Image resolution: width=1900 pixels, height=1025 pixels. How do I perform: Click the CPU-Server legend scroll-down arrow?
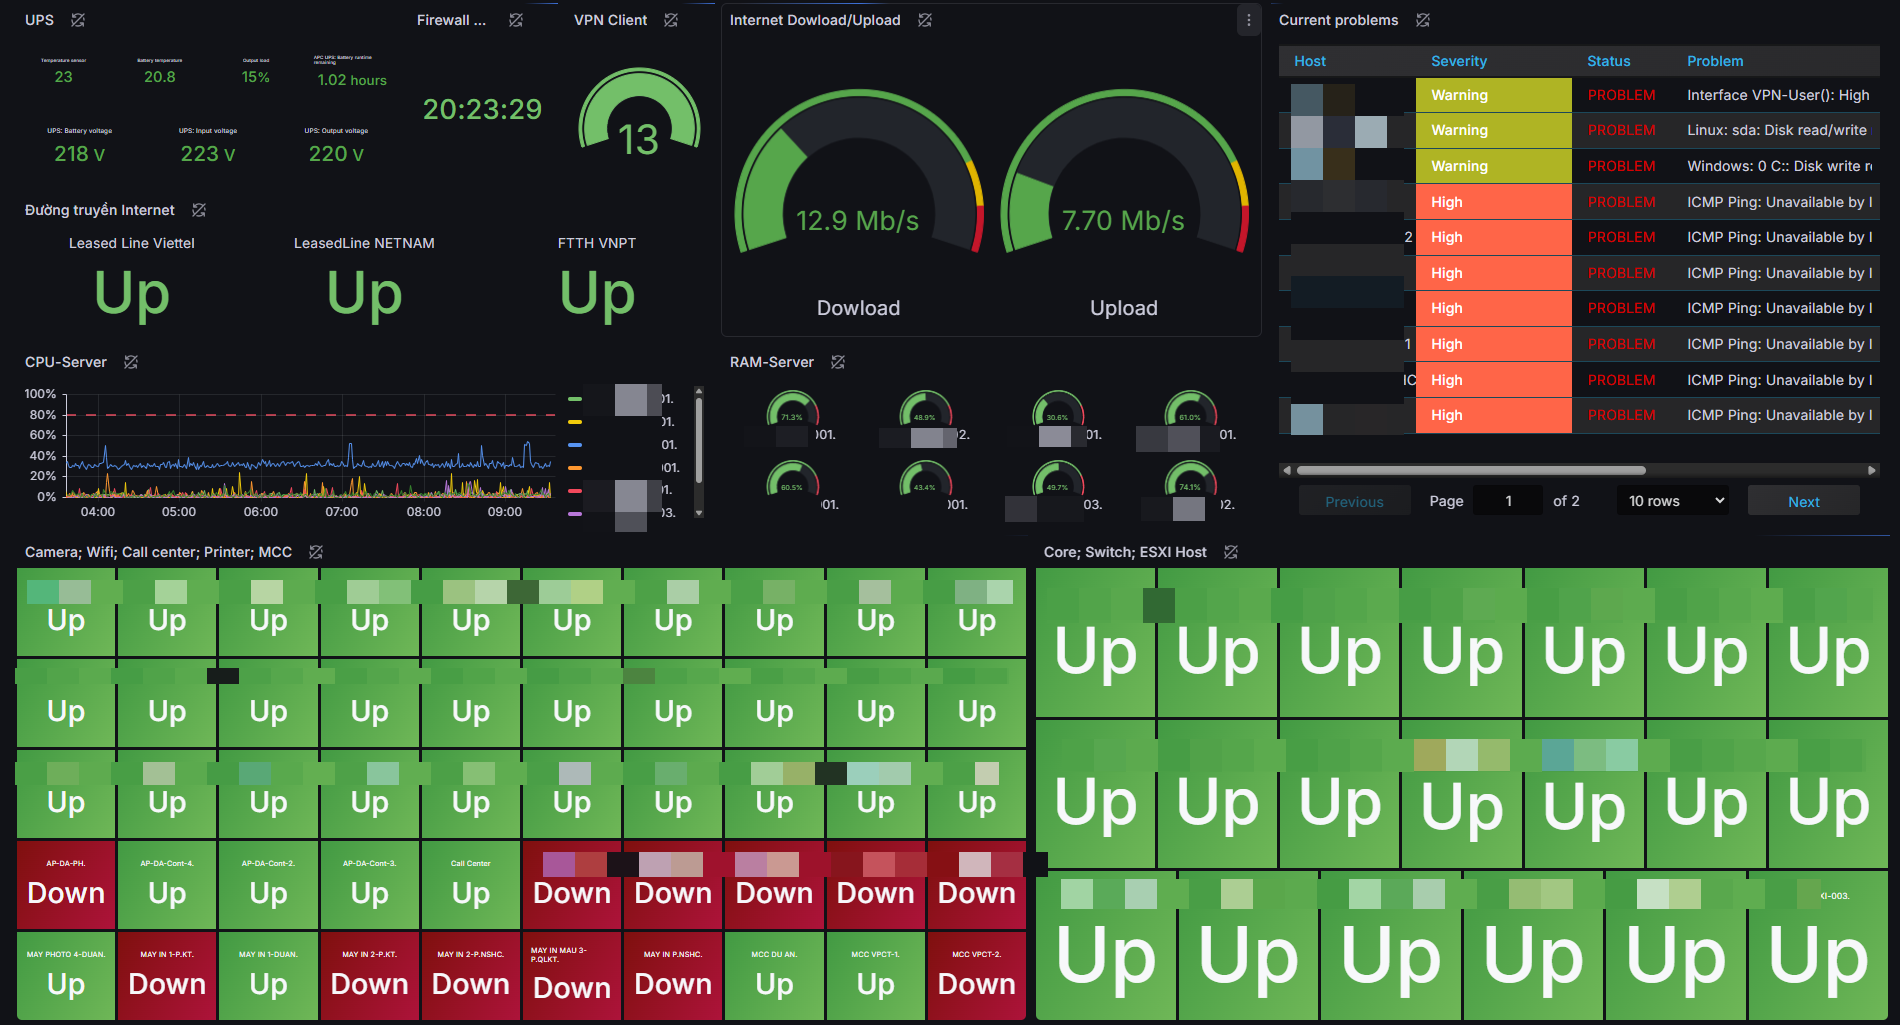(x=699, y=513)
